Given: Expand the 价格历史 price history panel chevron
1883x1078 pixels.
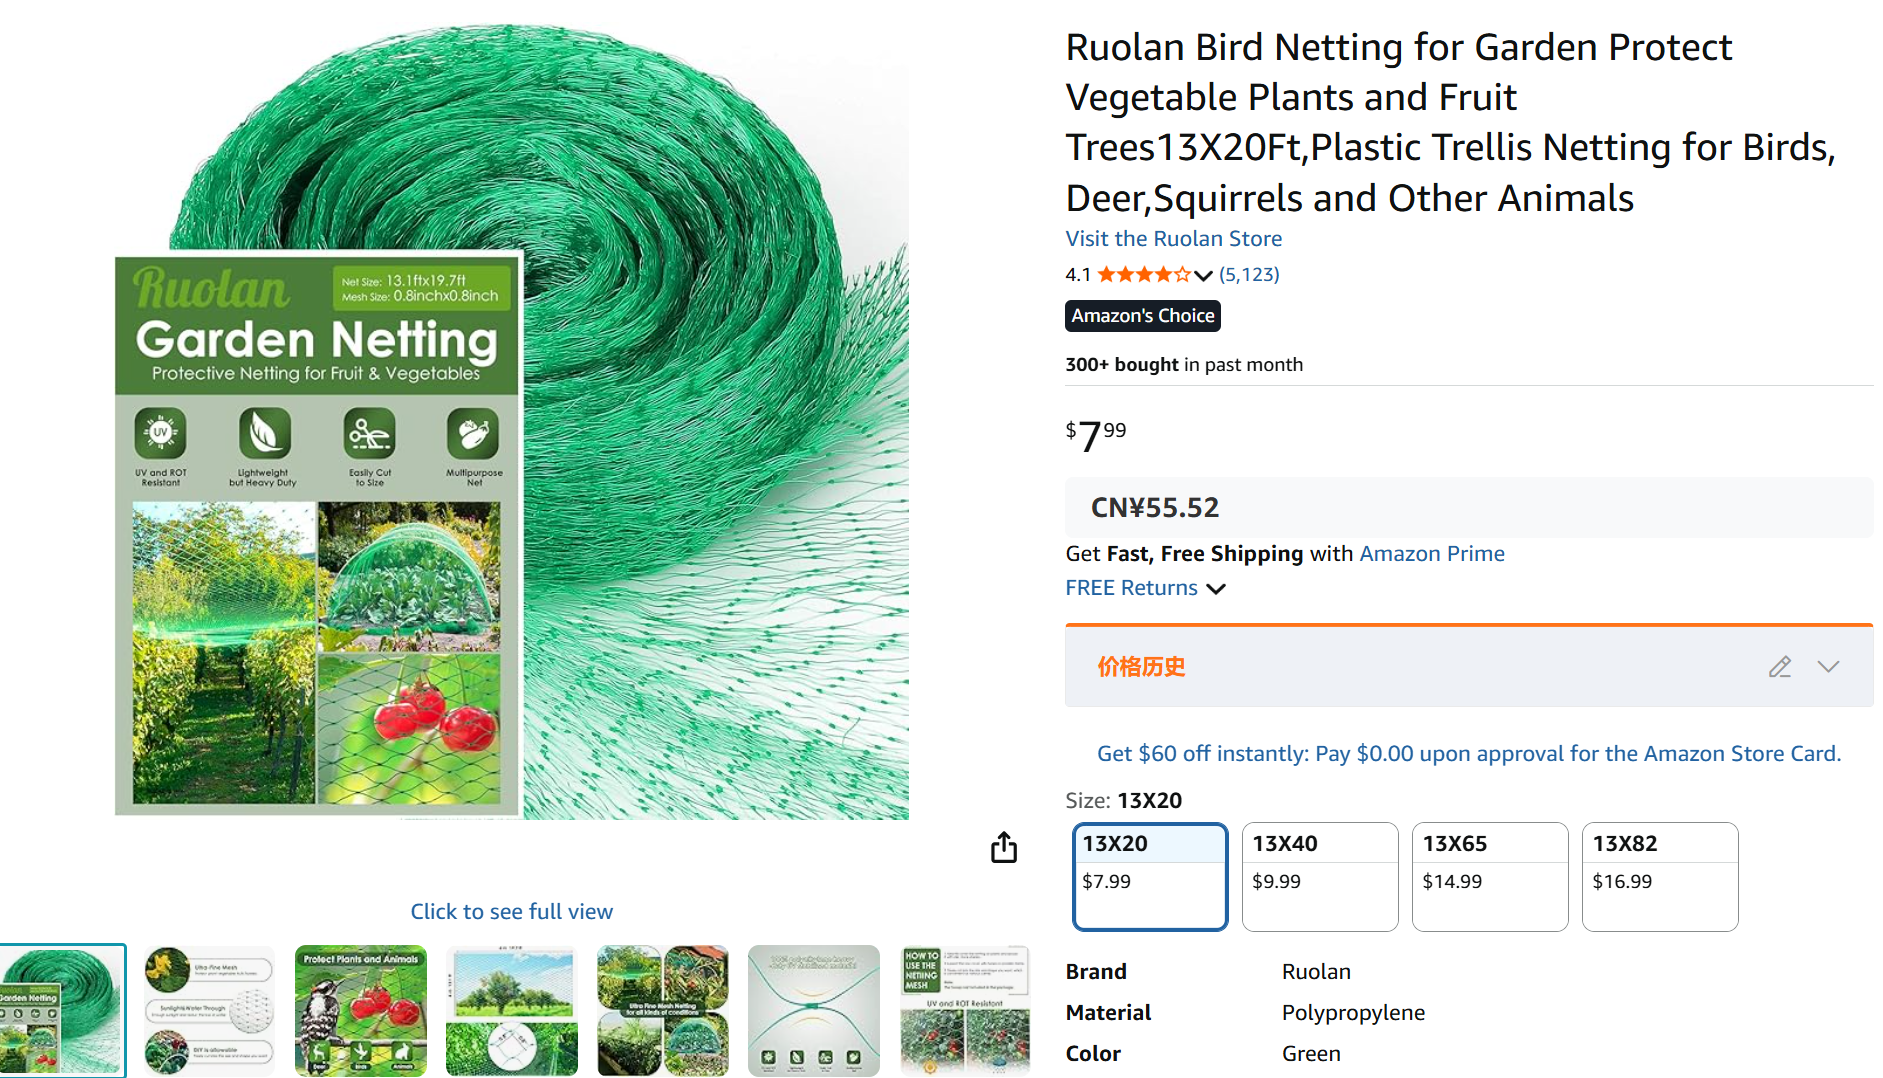Looking at the screenshot, I should click(1828, 667).
